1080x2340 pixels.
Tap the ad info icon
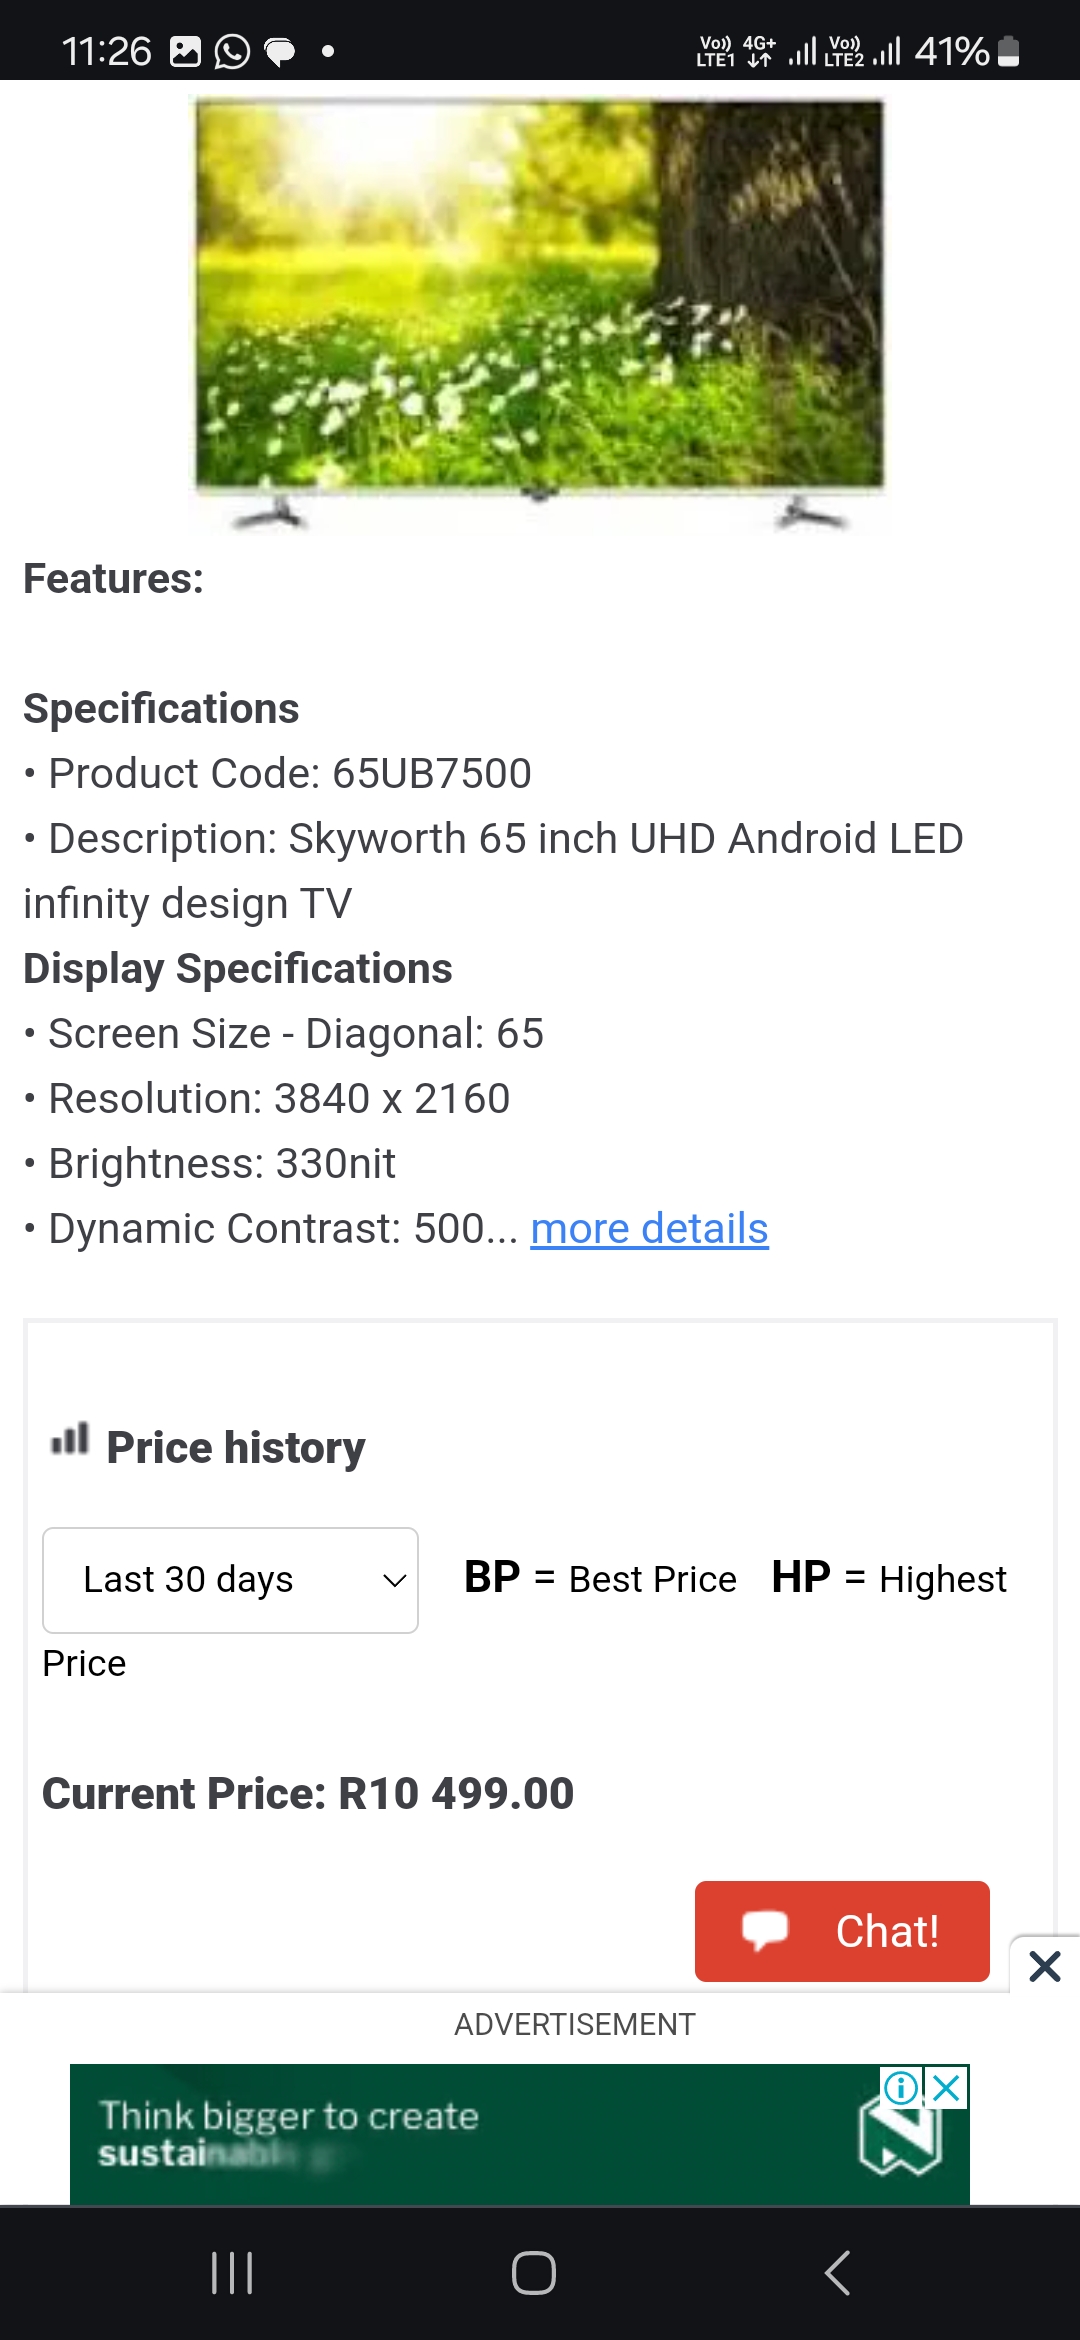pyautogui.click(x=901, y=2088)
